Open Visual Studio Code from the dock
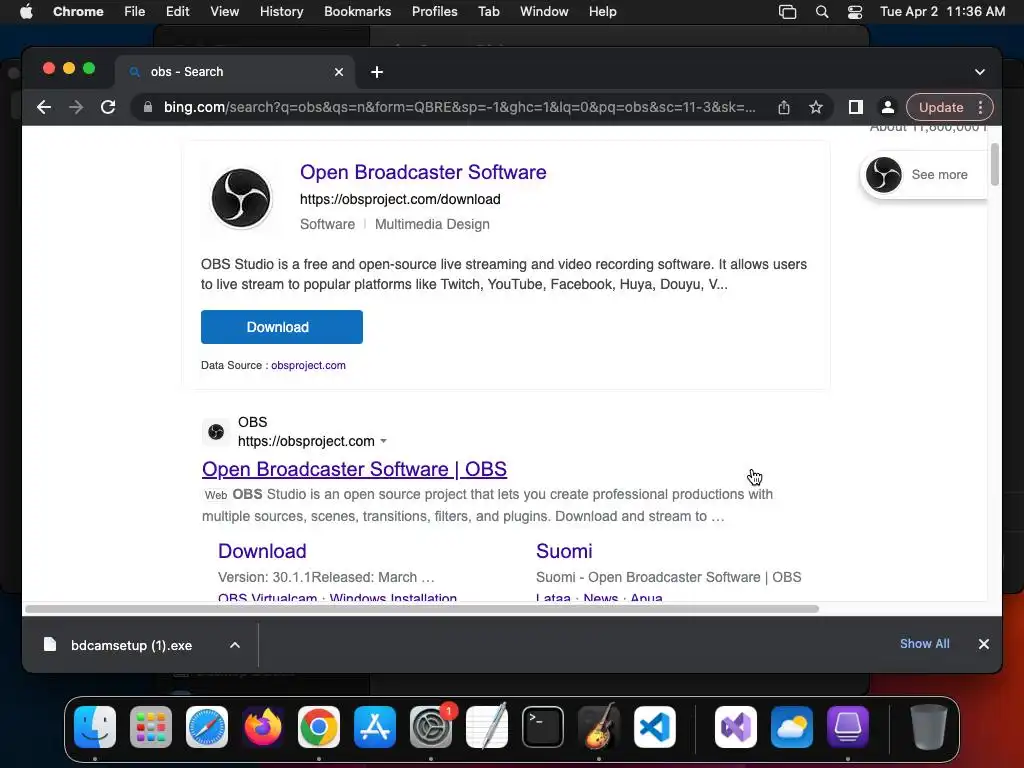This screenshot has width=1024, height=768. (x=655, y=727)
